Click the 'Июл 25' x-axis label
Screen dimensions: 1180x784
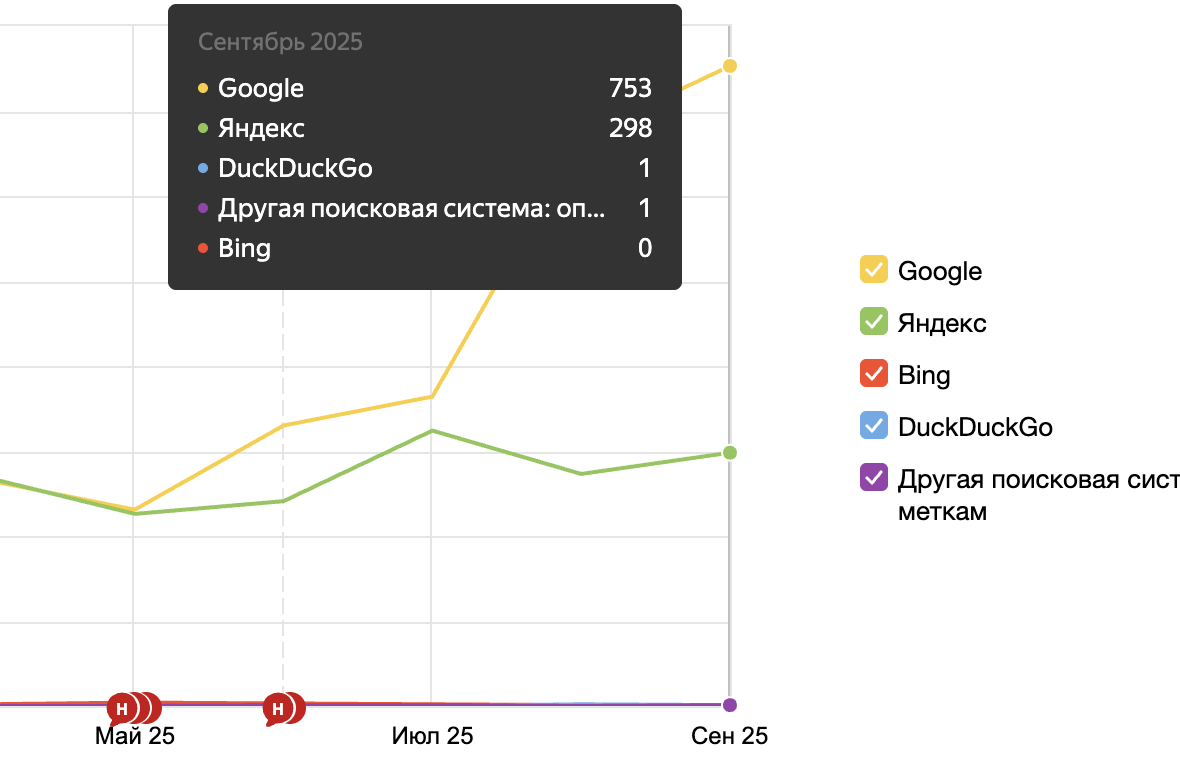click(x=432, y=737)
